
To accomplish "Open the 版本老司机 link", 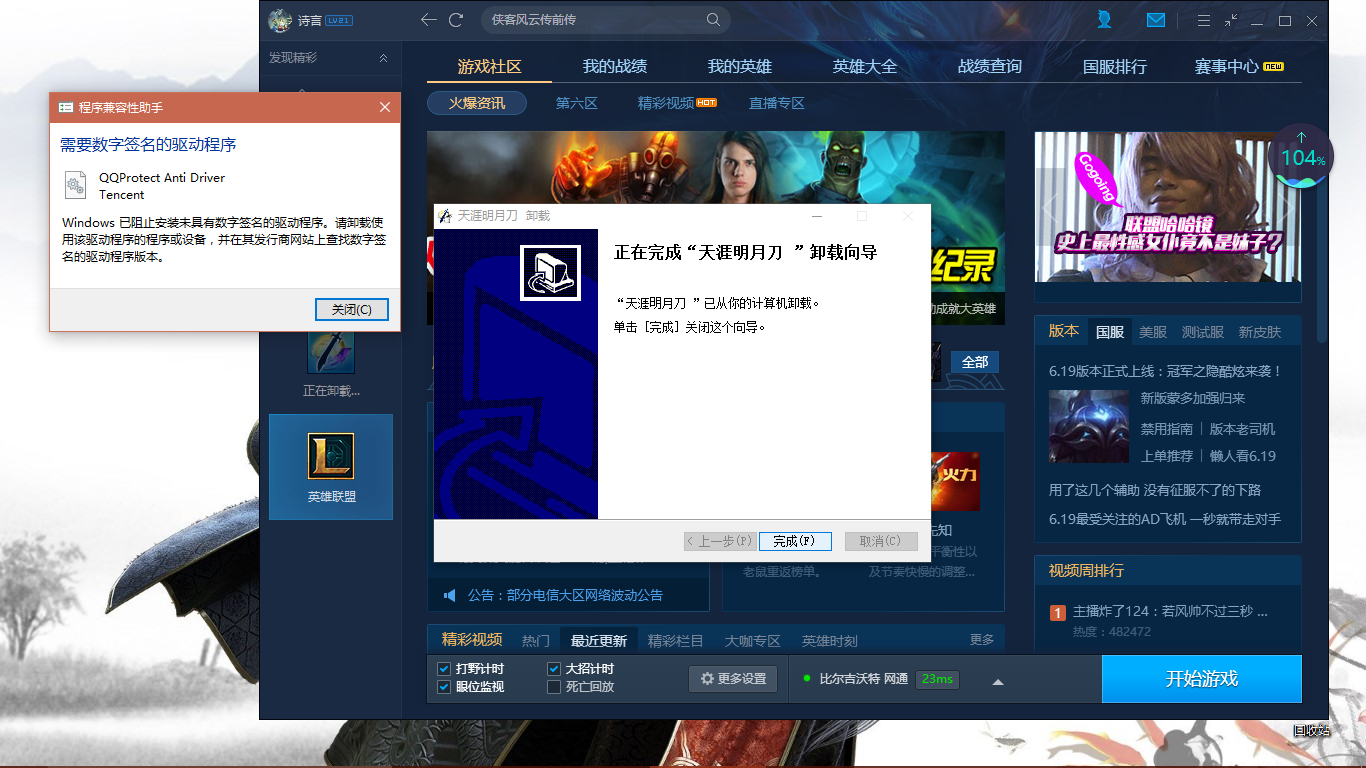I will coord(1243,429).
